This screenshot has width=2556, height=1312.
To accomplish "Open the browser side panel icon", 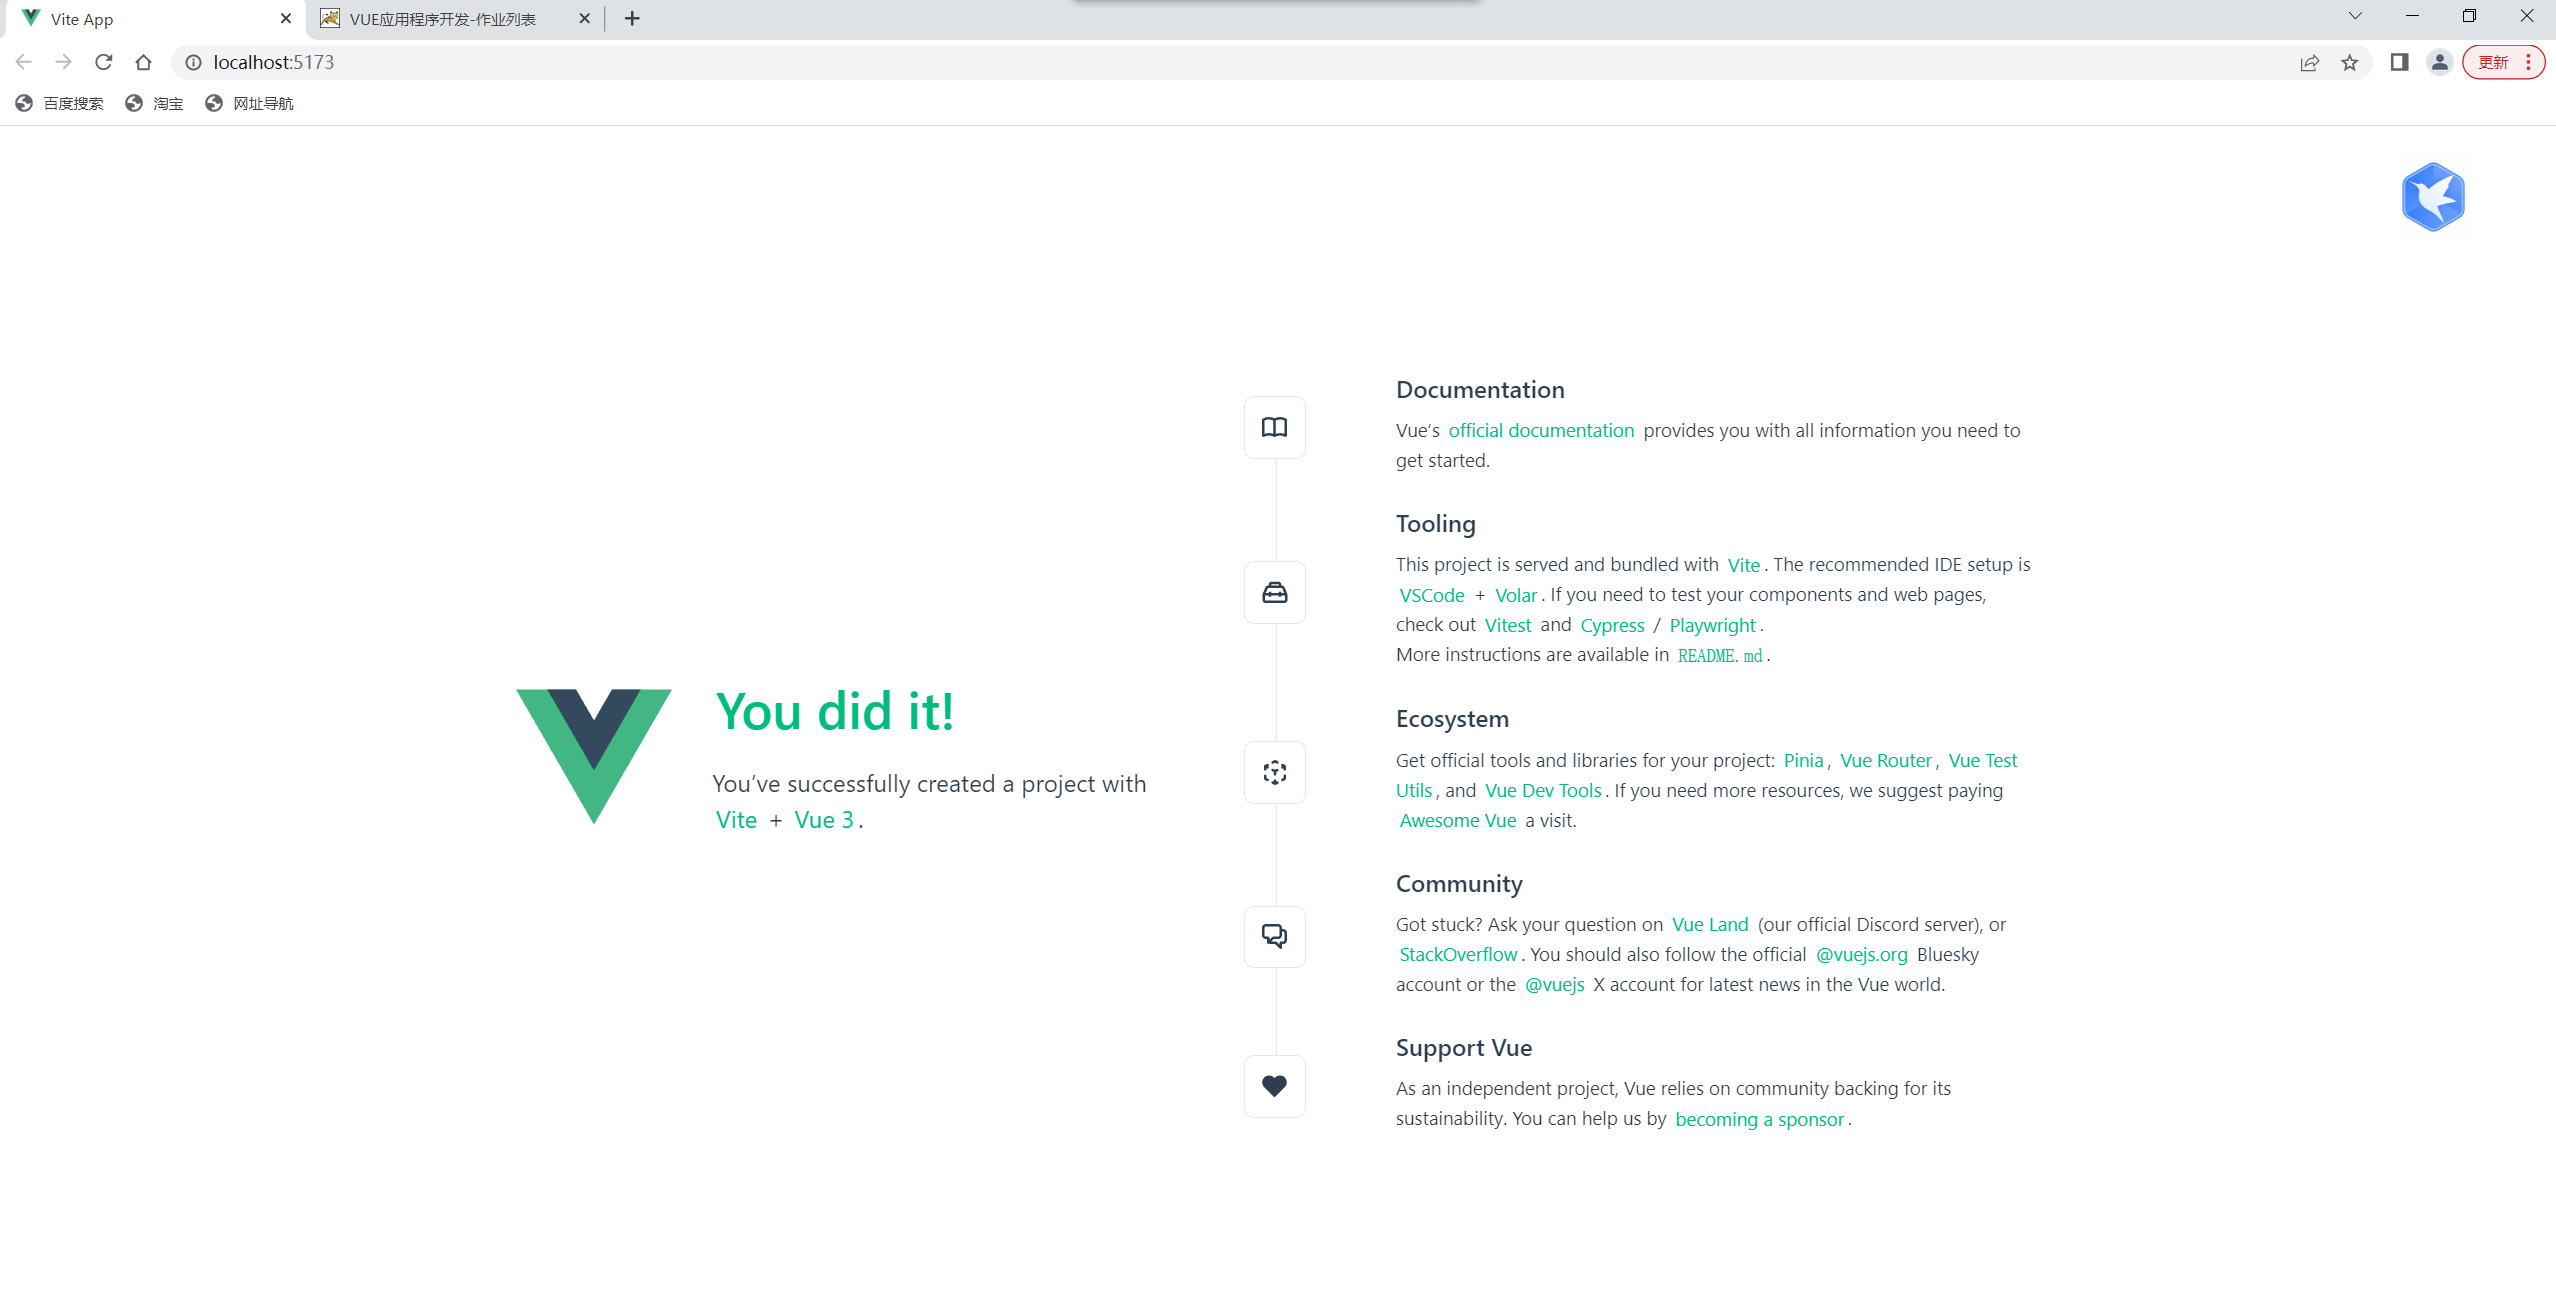I will pos(2399,62).
